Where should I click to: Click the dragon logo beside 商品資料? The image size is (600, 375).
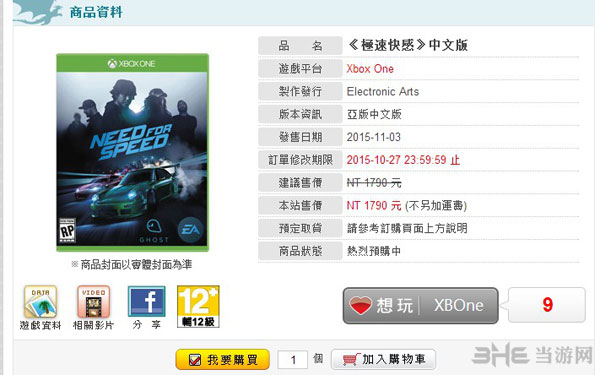pyautogui.click(x=38, y=12)
